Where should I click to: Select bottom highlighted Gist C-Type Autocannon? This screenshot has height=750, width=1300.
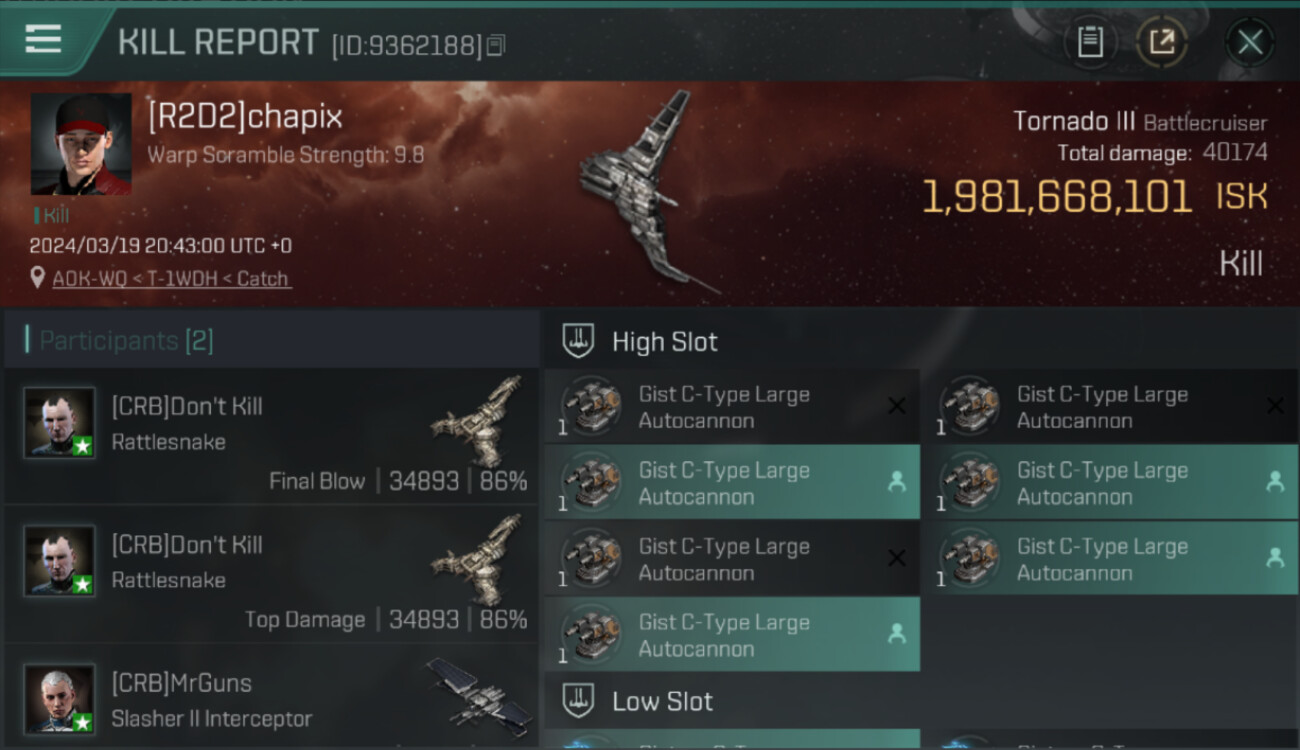coord(732,635)
